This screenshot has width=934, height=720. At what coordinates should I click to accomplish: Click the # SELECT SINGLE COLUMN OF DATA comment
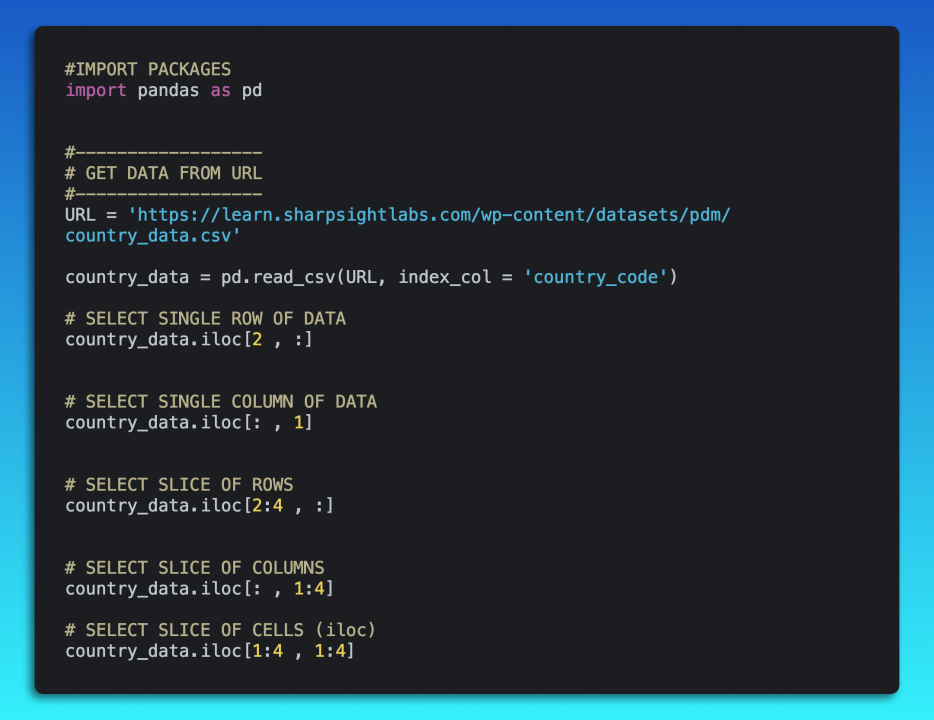coord(221,402)
